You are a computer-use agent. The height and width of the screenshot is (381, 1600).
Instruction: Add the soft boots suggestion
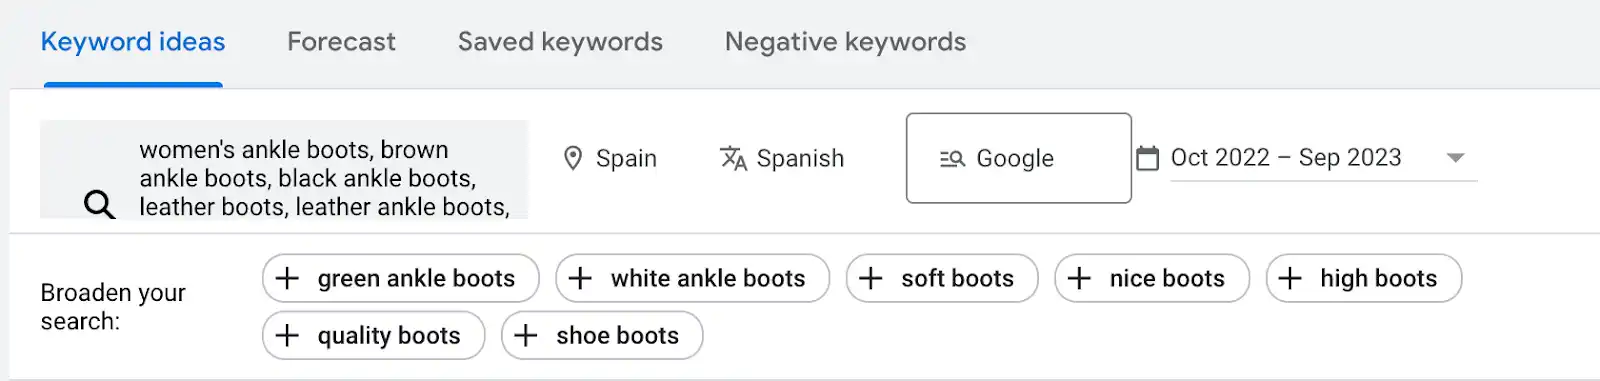pos(942,278)
